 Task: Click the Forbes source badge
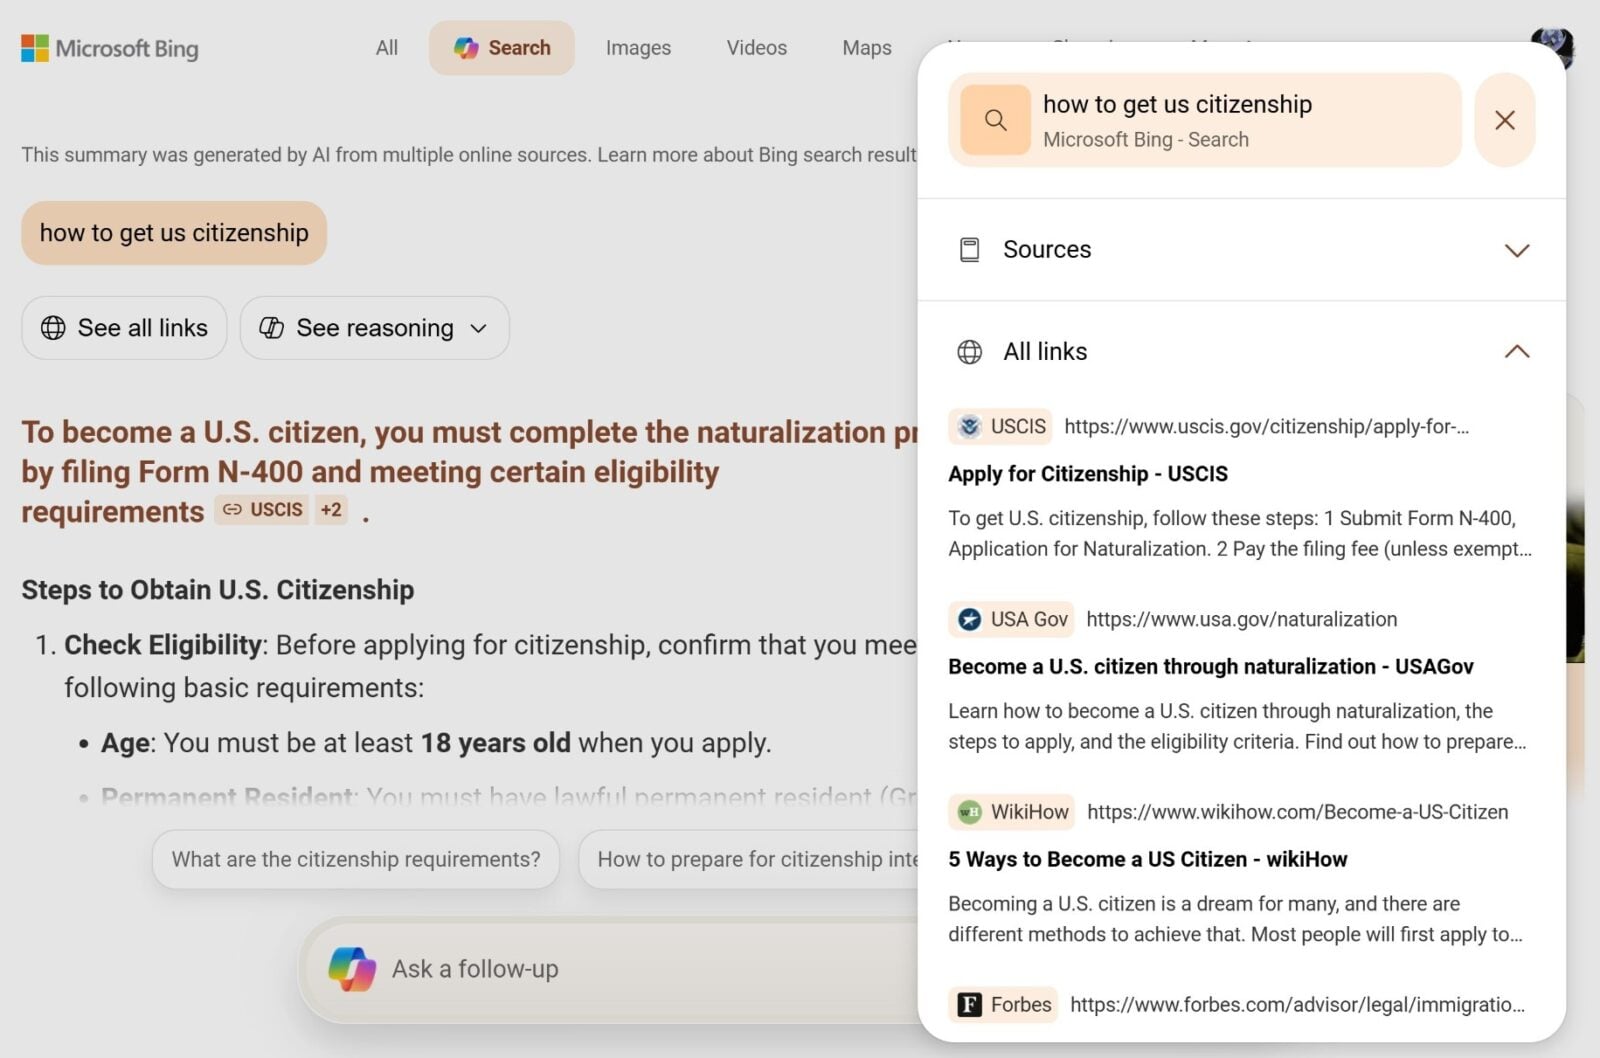click(x=1003, y=1005)
